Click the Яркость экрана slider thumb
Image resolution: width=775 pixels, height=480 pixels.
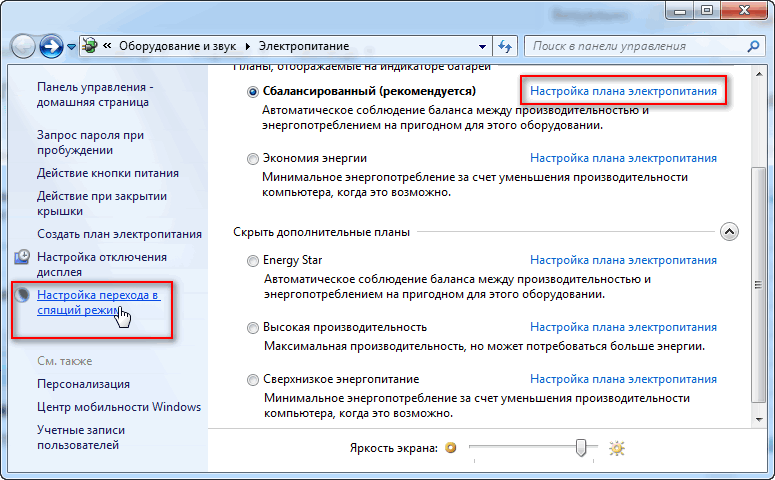pos(581,447)
